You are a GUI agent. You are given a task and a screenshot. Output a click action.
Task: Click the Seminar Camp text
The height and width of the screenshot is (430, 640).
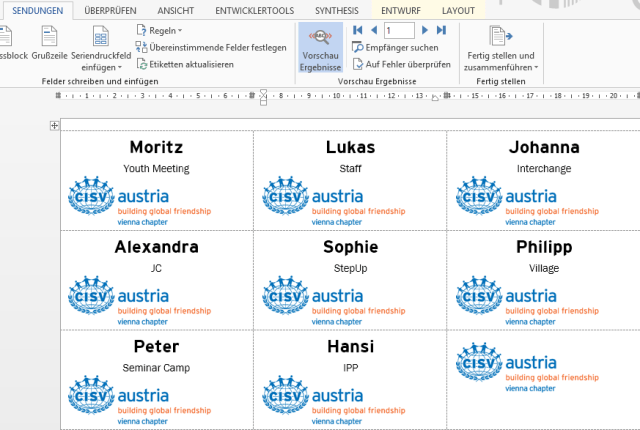pyautogui.click(x=156, y=368)
